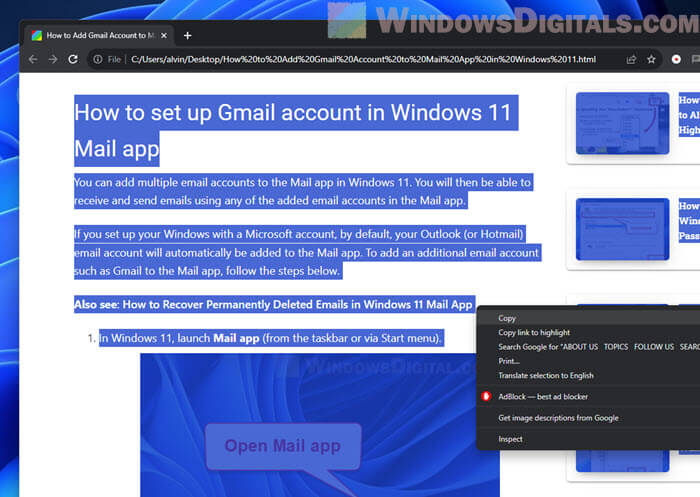Select the 'How to Add Gmail Account' browser tab
The height and width of the screenshot is (497, 700).
pyautogui.click(x=99, y=35)
